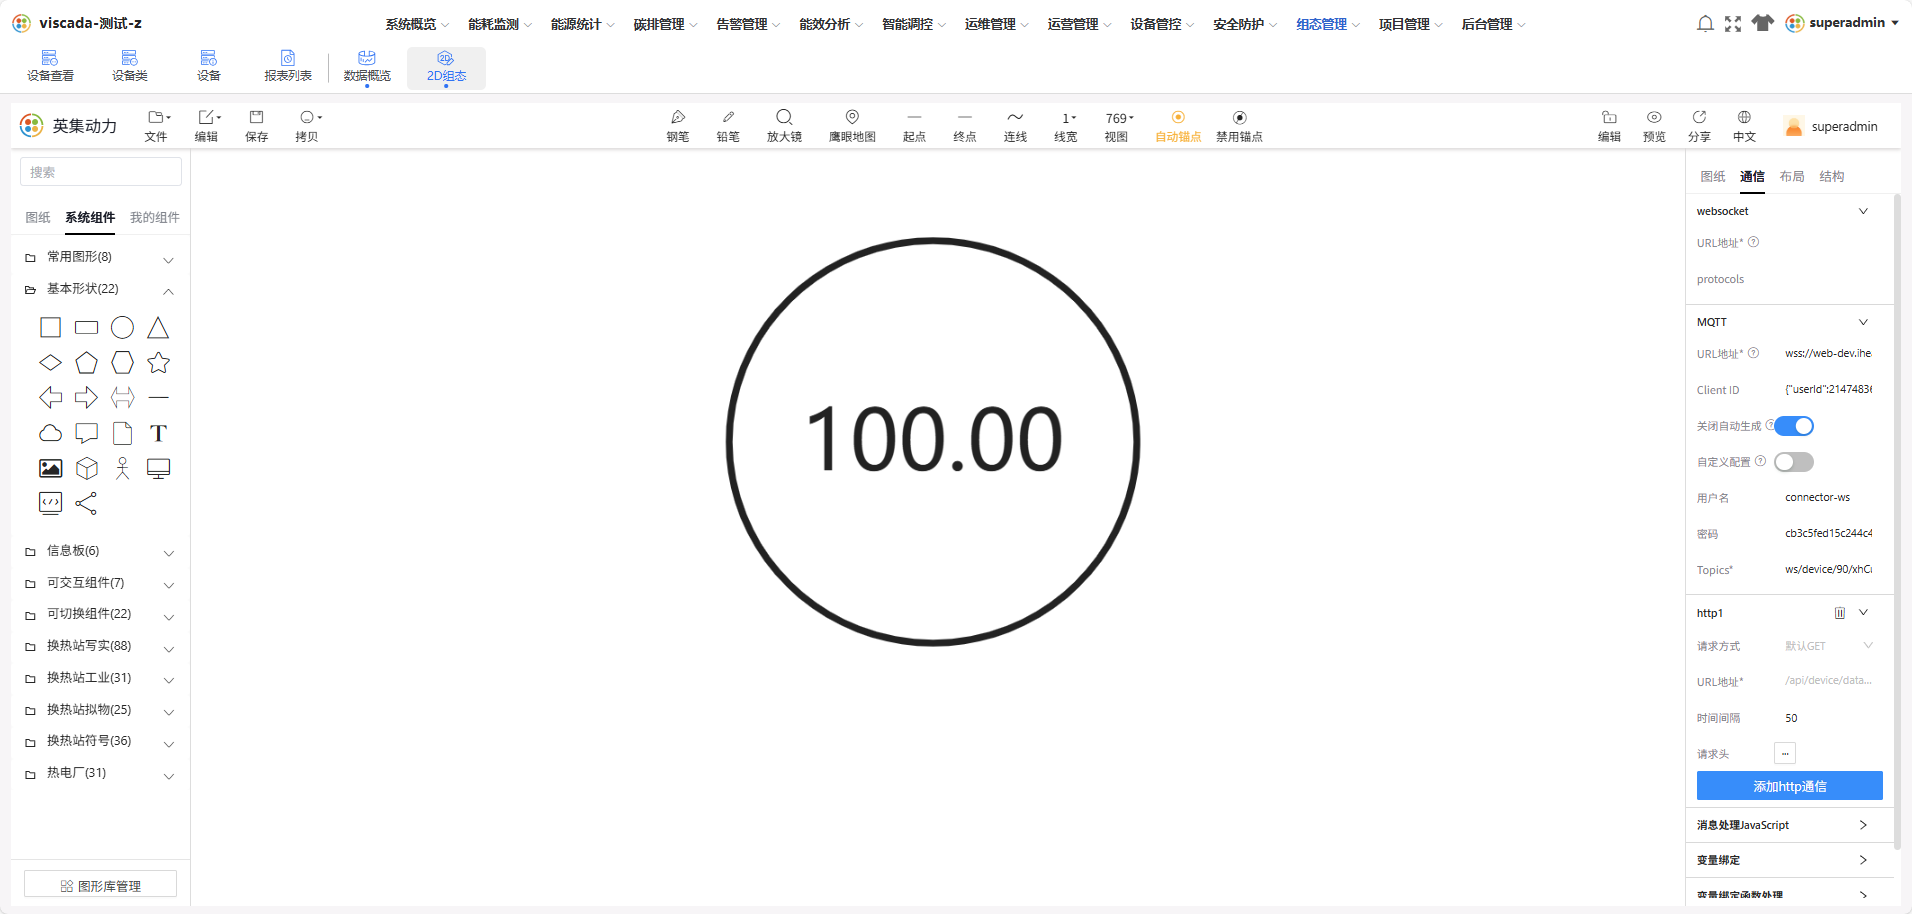The image size is (1912, 914).
Task: Open the 设备管控 top menu
Action: 1162,24
